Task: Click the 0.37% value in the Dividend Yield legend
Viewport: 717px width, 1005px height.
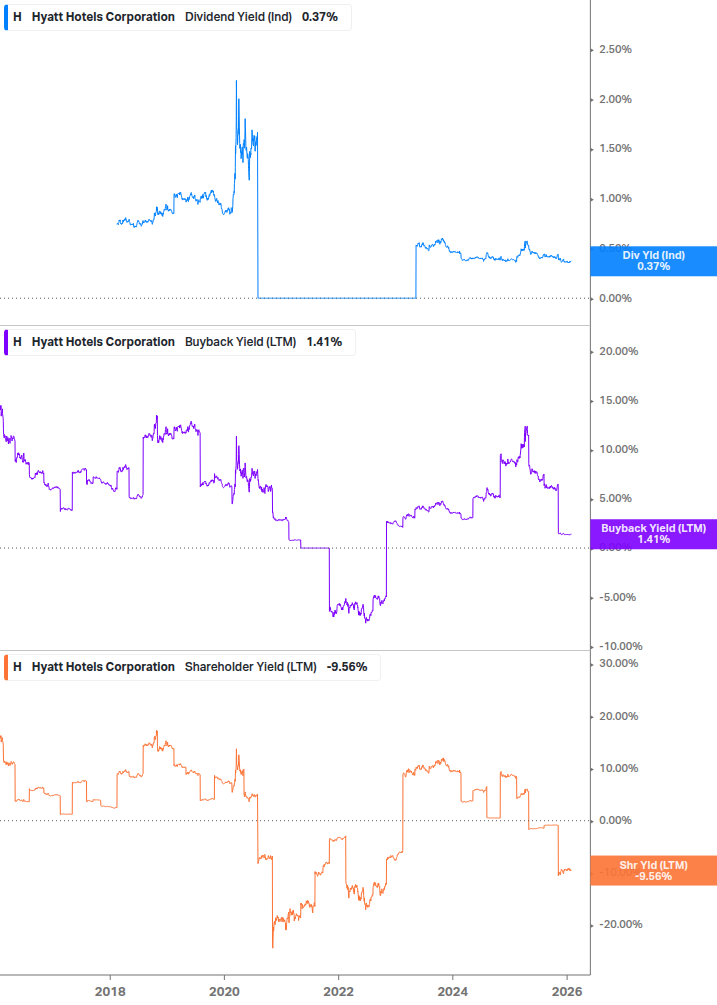Action: [320, 17]
